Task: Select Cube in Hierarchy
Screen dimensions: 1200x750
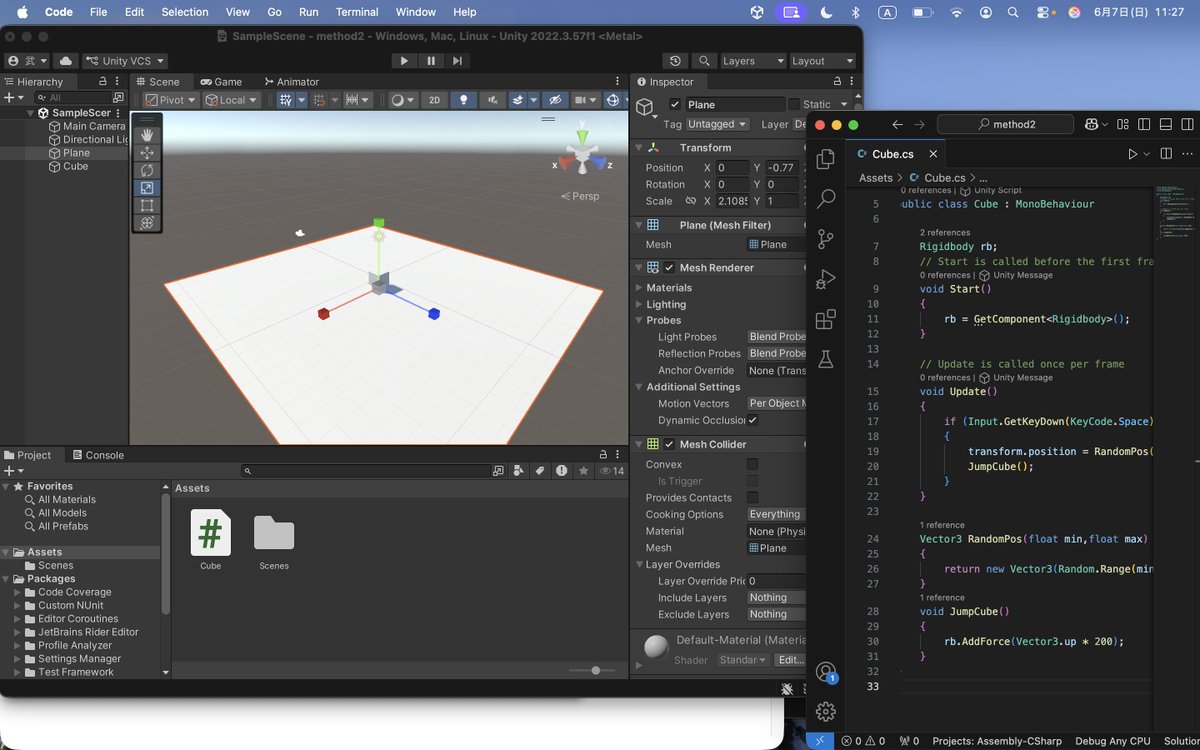Action: 76,166
